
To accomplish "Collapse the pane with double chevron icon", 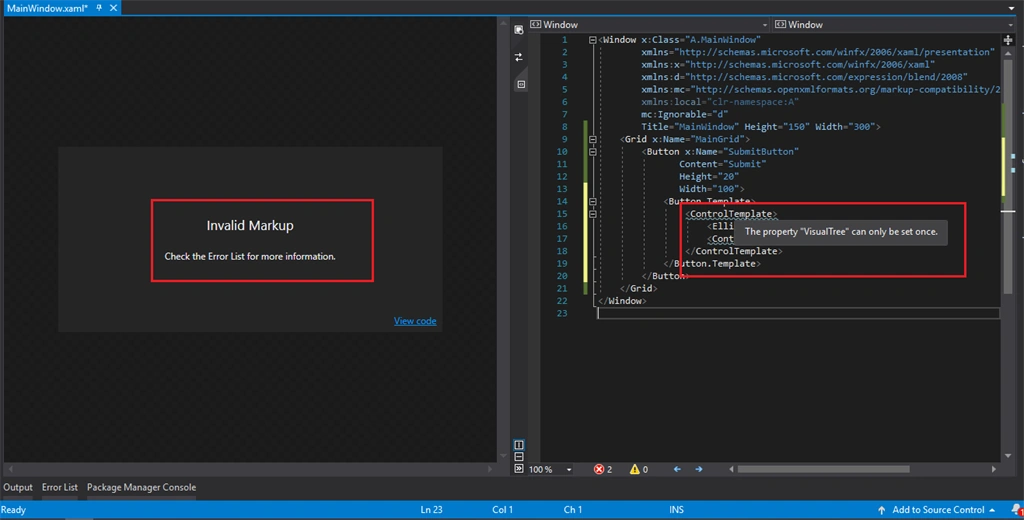I will tap(519, 468).
